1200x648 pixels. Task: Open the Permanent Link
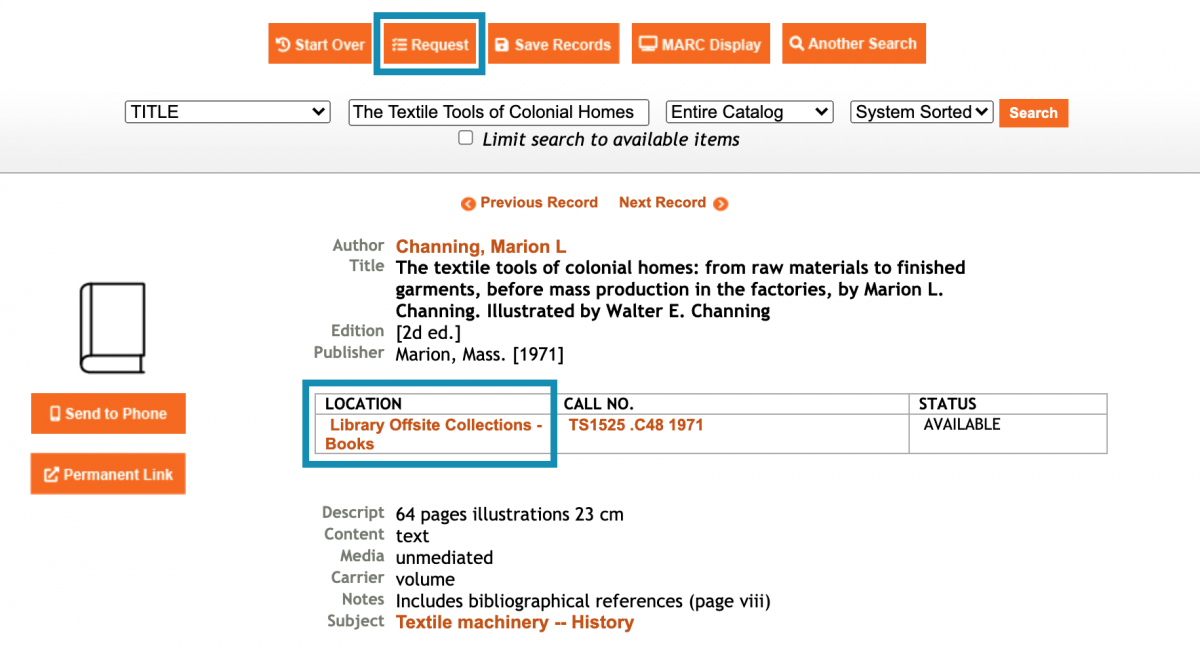tap(108, 475)
